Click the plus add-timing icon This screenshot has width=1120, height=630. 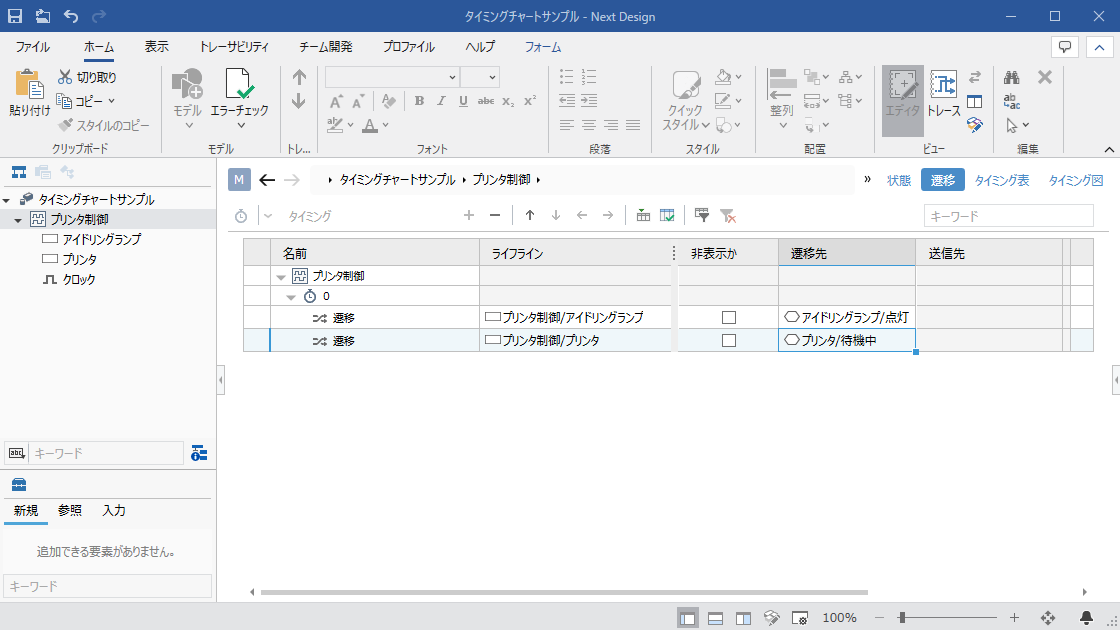click(469, 215)
